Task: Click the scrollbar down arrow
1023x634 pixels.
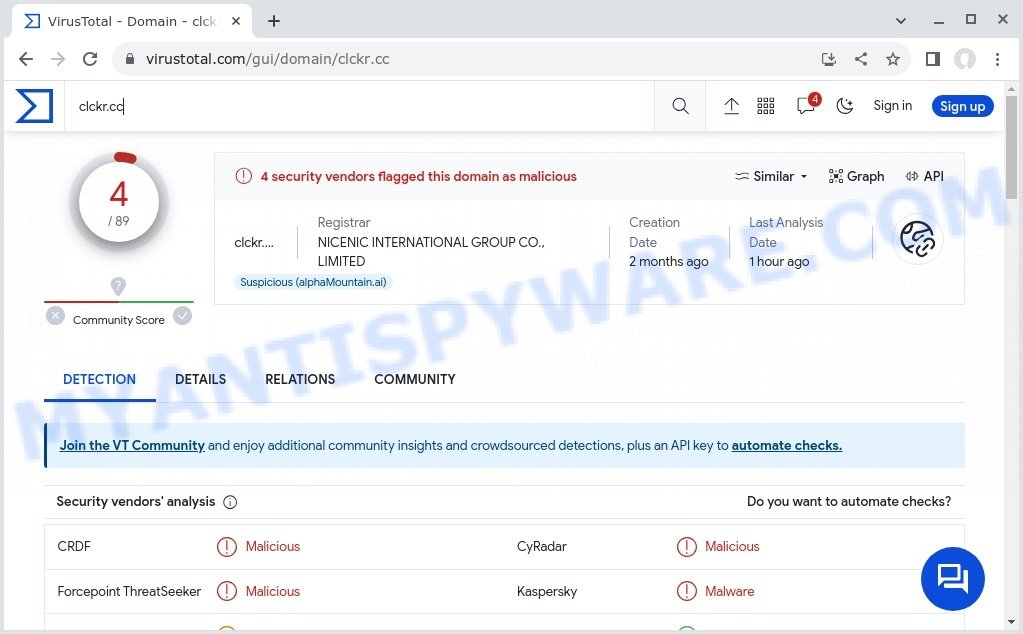Action: tap(1011, 622)
